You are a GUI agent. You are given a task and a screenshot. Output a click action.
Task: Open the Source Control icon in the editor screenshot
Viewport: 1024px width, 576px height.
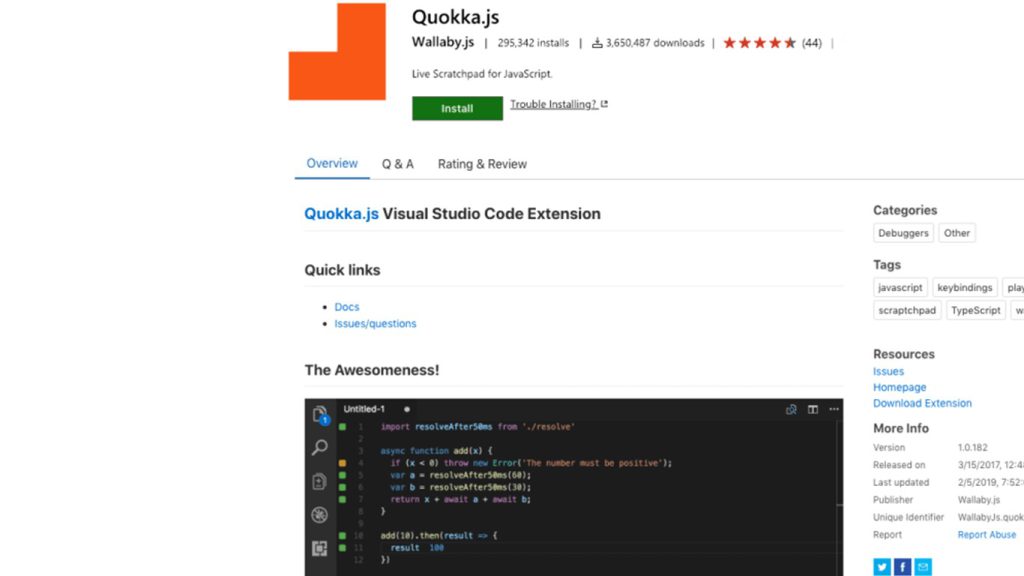319,481
